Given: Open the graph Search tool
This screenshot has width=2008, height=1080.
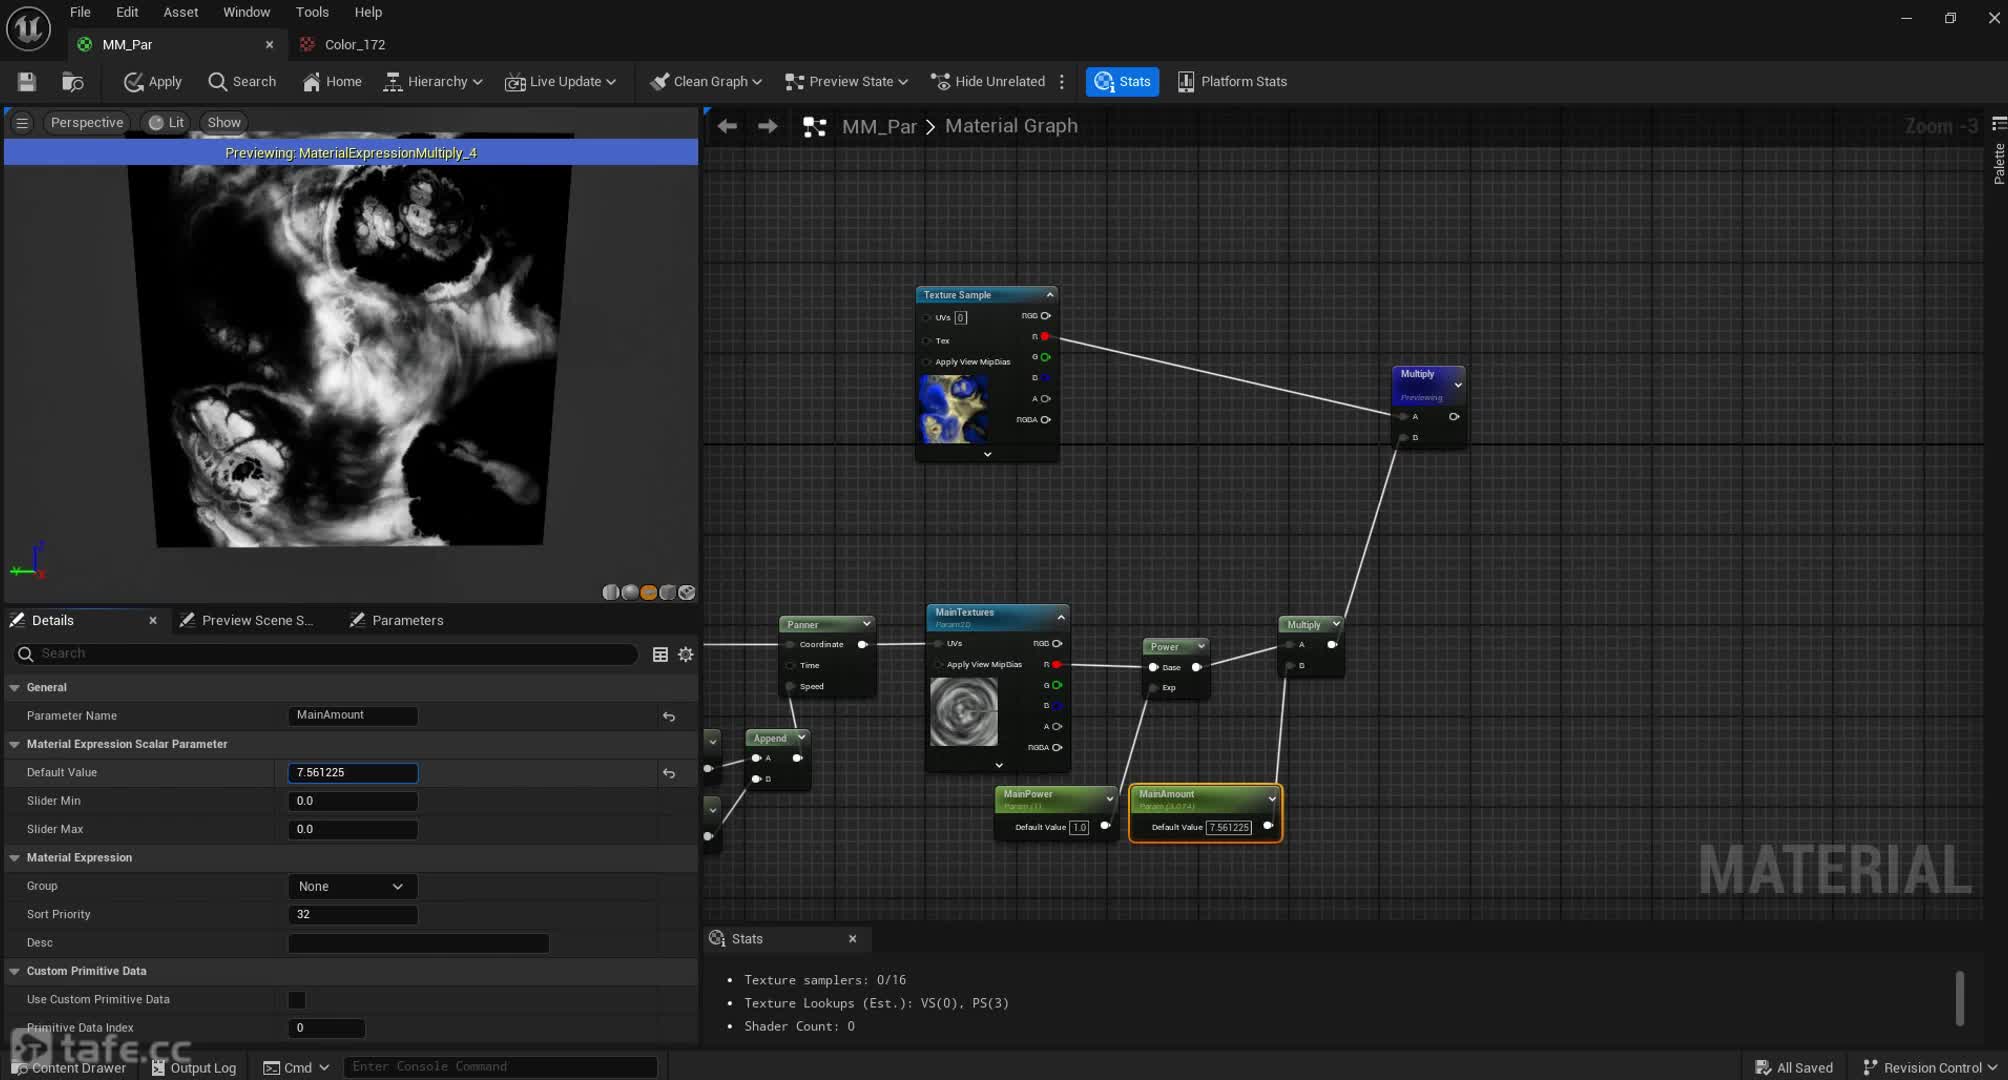Looking at the screenshot, I should coord(241,81).
